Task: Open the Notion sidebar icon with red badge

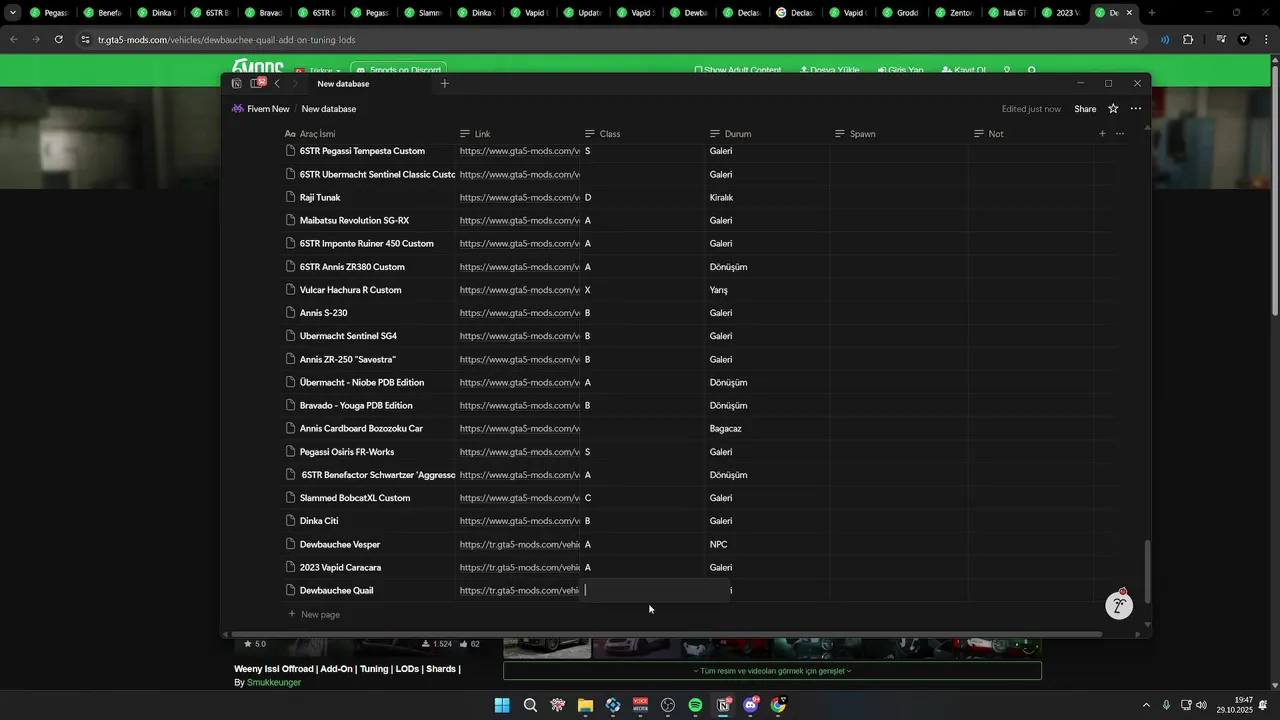Action: [x=257, y=84]
